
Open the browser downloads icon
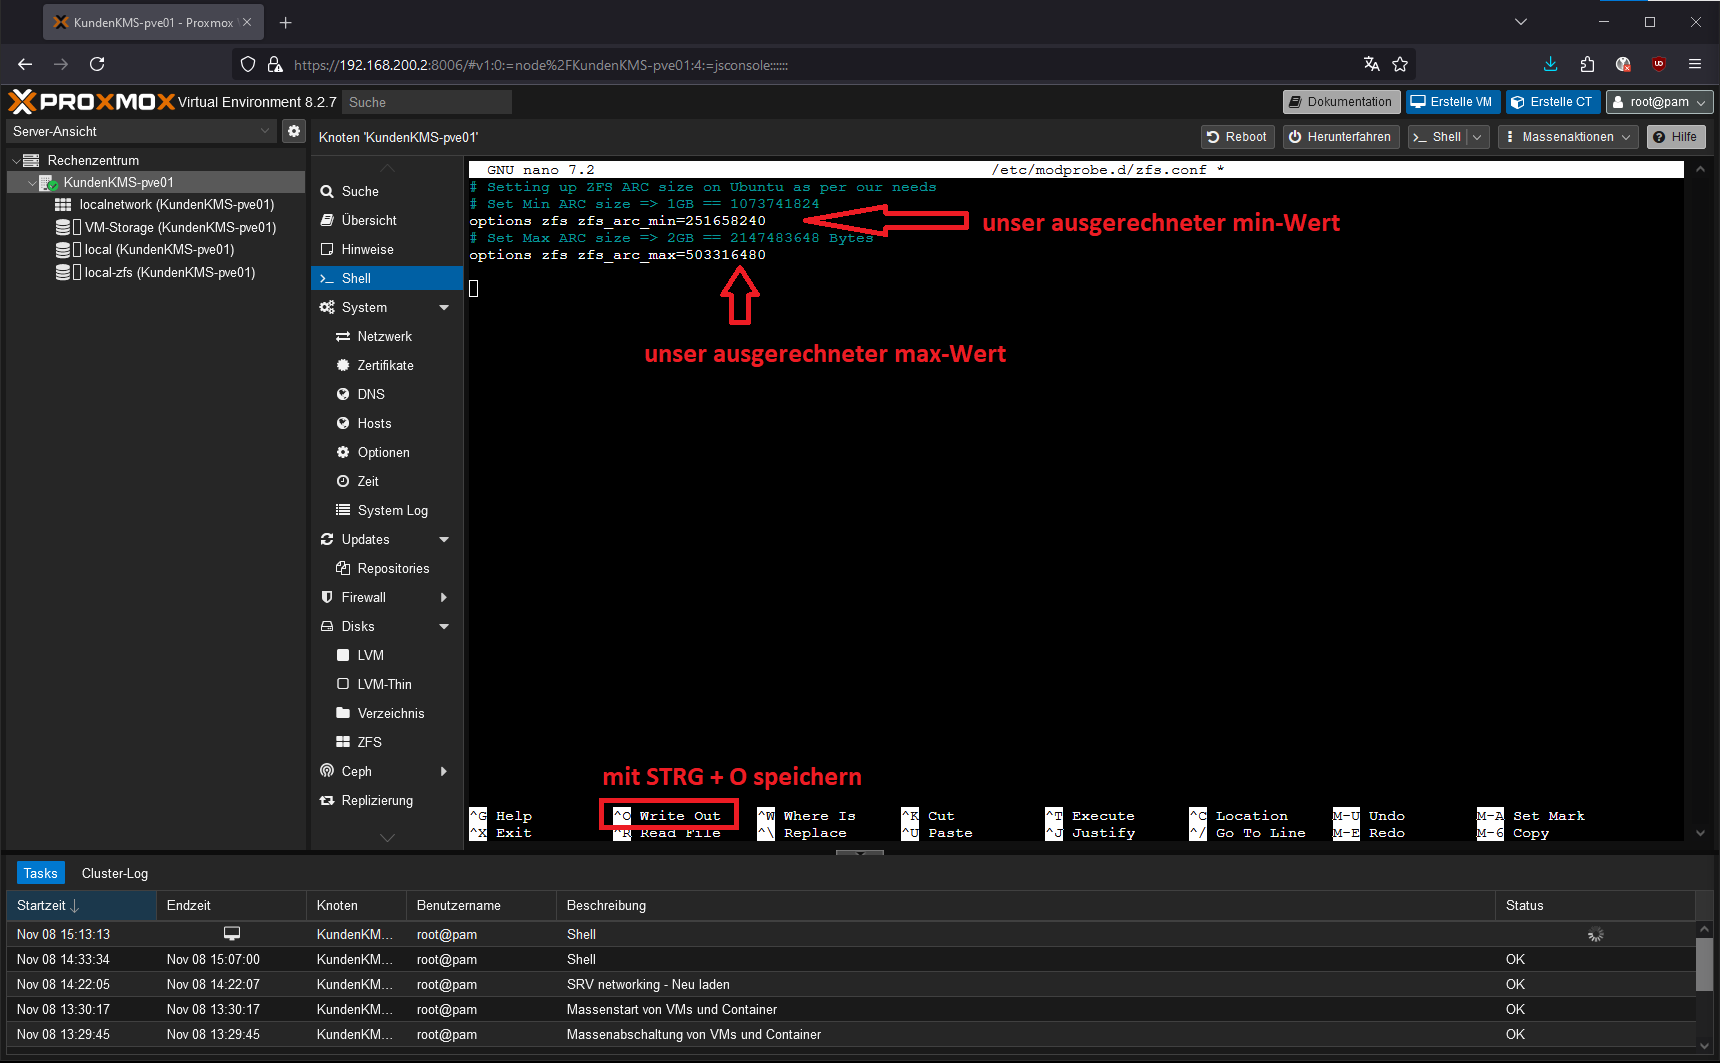point(1550,64)
